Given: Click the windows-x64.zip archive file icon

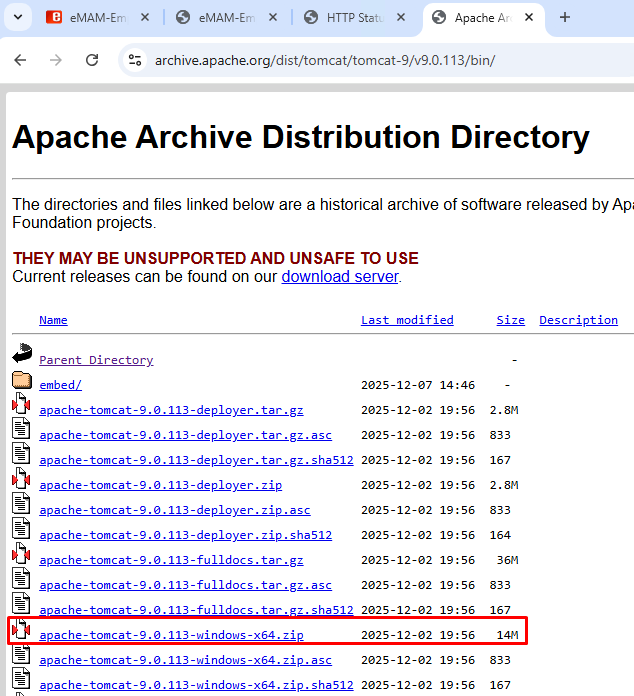Looking at the screenshot, I should coord(22,630).
